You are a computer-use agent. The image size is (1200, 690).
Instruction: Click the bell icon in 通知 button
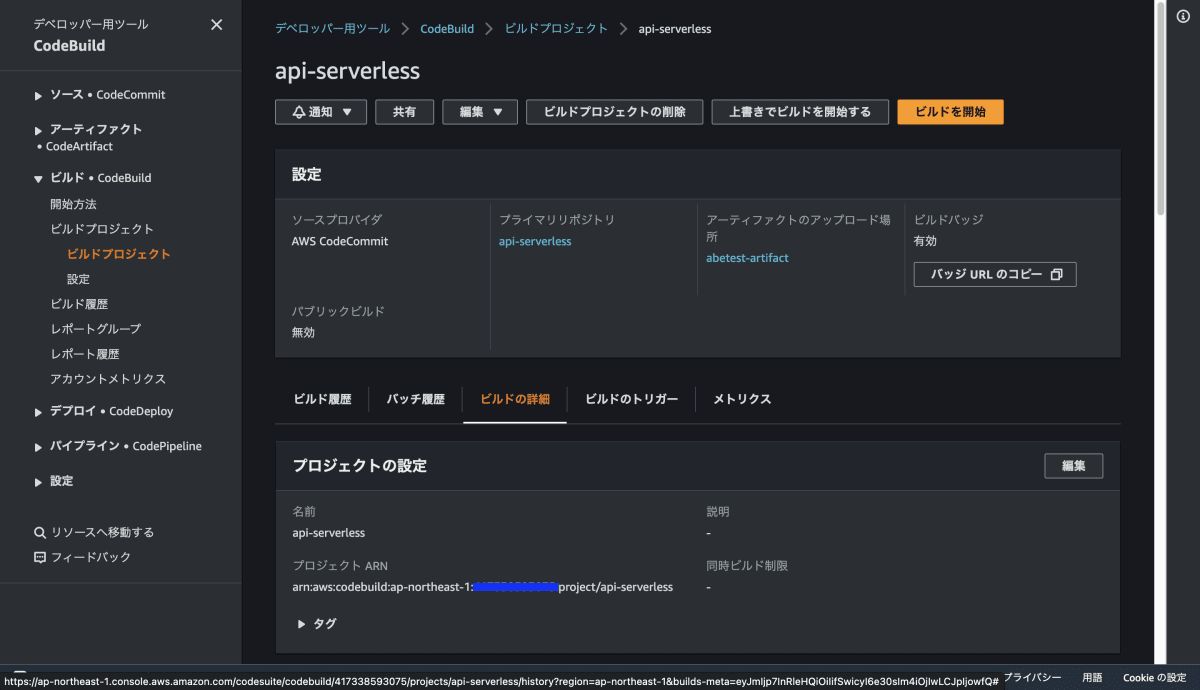298,112
